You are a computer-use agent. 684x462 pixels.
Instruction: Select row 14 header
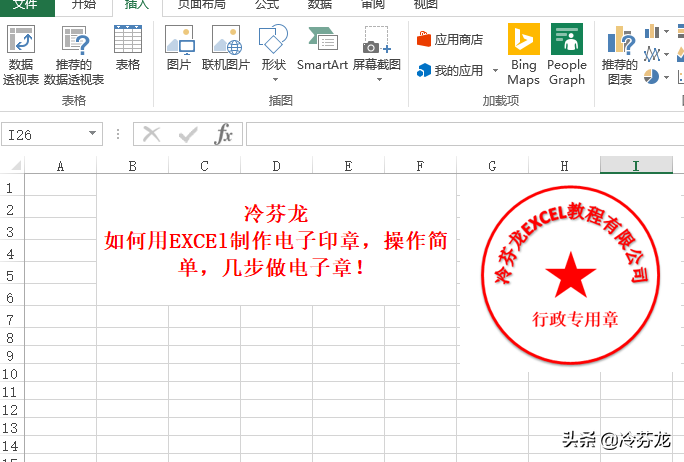click(12, 446)
